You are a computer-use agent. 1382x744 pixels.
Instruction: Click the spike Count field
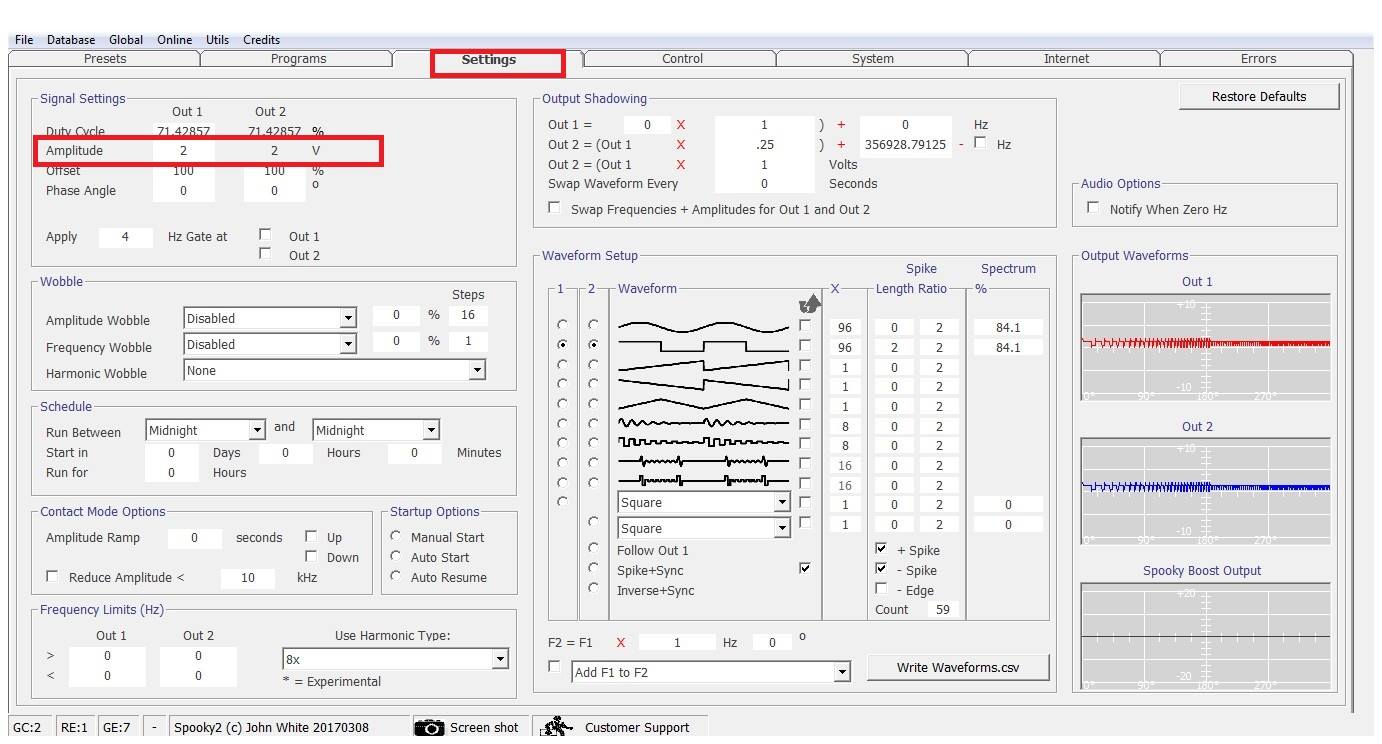942,609
